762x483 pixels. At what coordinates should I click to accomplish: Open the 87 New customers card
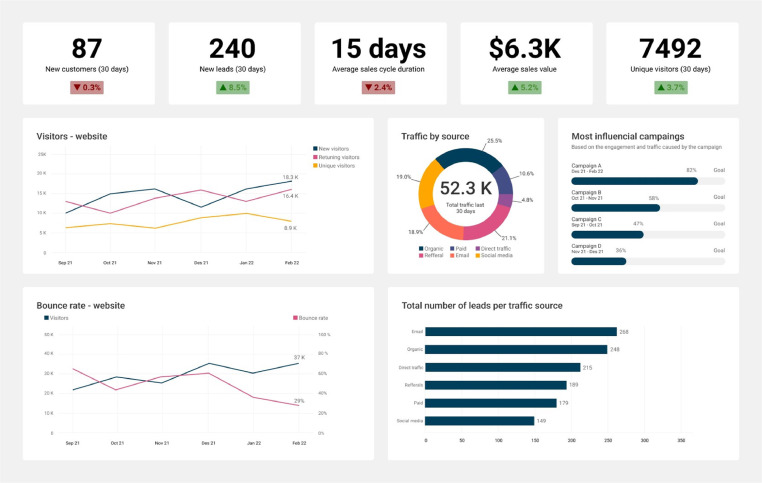pos(88,63)
